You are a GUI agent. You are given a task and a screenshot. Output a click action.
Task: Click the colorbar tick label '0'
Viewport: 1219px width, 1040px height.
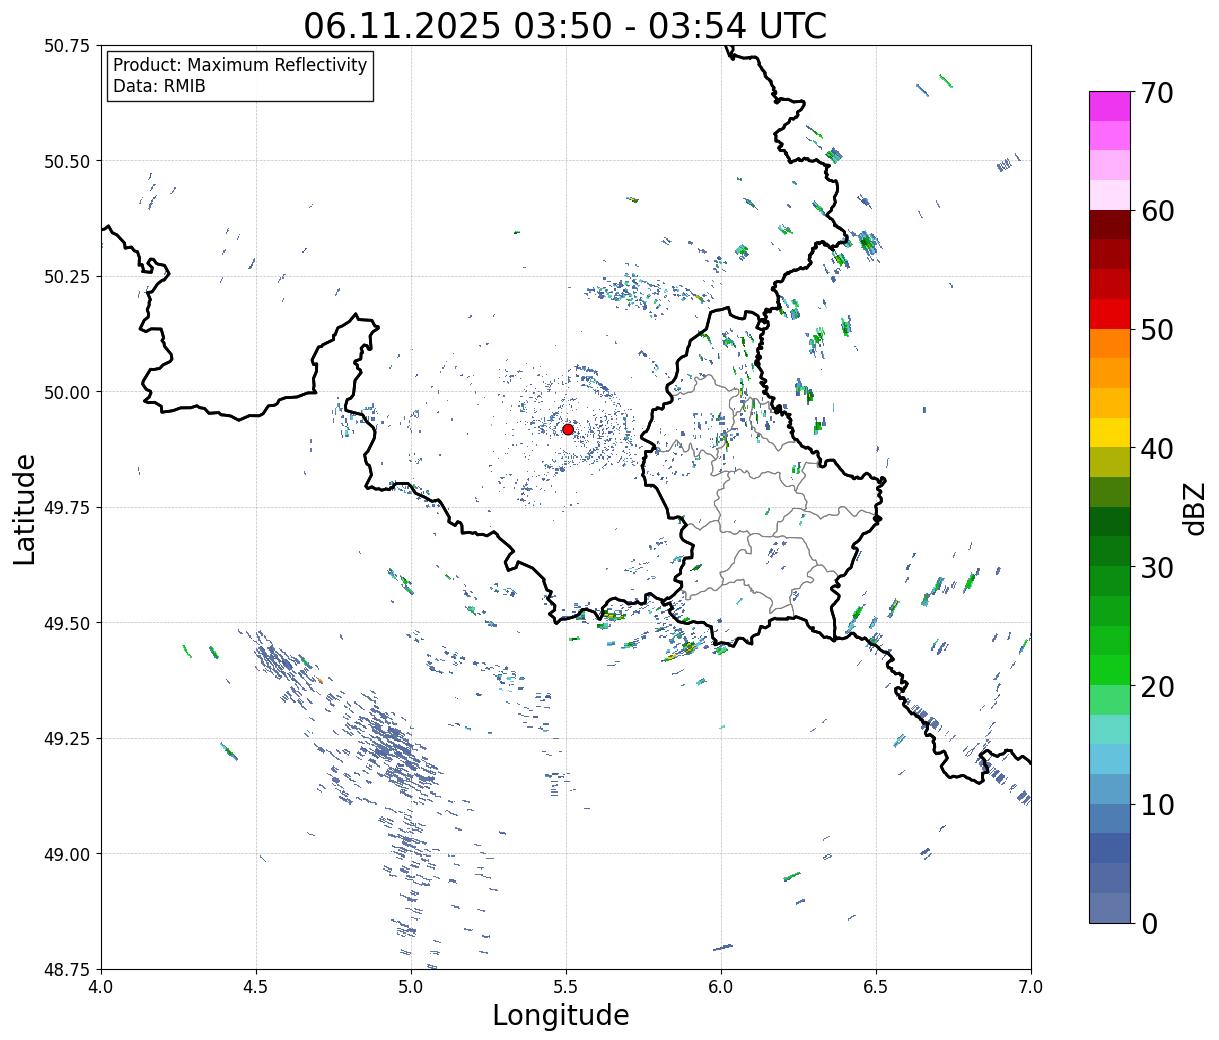tap(1149, 923)
